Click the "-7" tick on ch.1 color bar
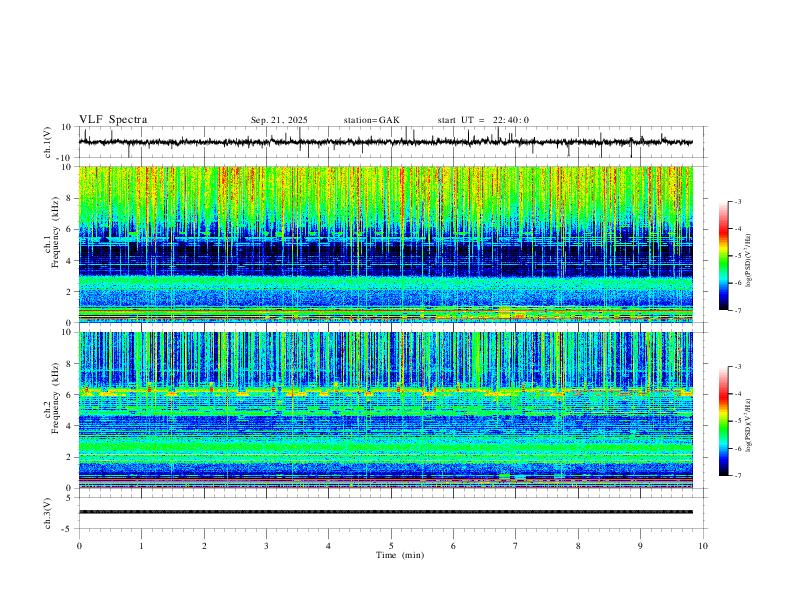Screen dimensions: 792x612 coord(737,311)
